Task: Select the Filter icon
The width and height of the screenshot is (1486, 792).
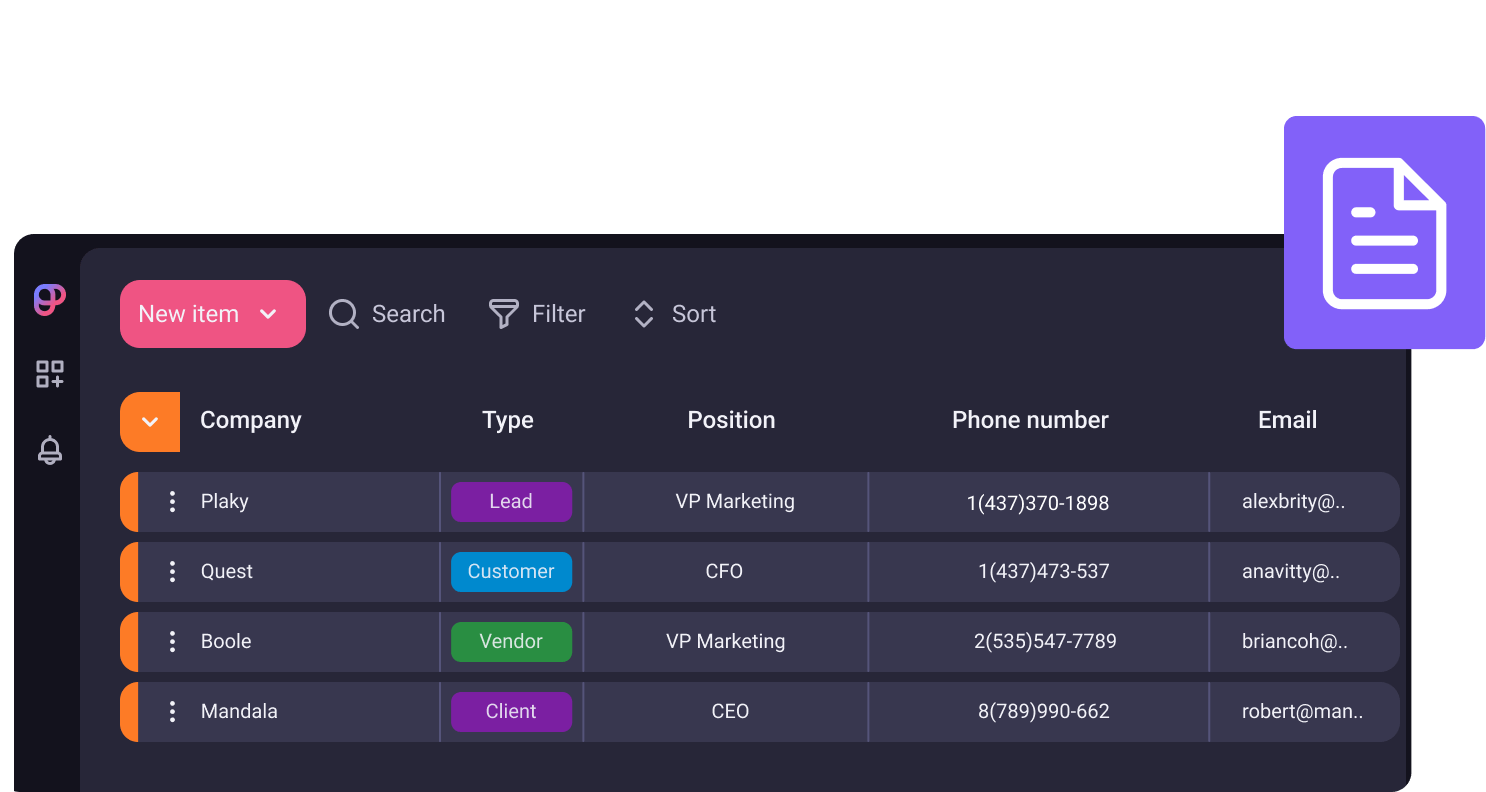Action: tap(502, 313)
